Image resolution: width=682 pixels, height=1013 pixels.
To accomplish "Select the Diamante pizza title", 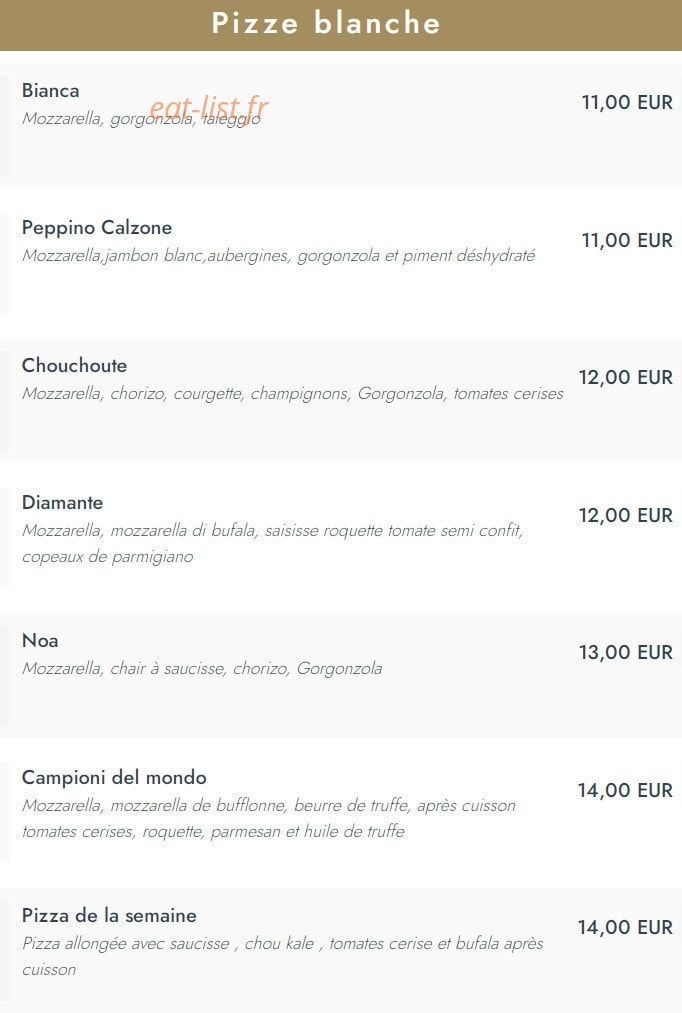I will point(62,503).
